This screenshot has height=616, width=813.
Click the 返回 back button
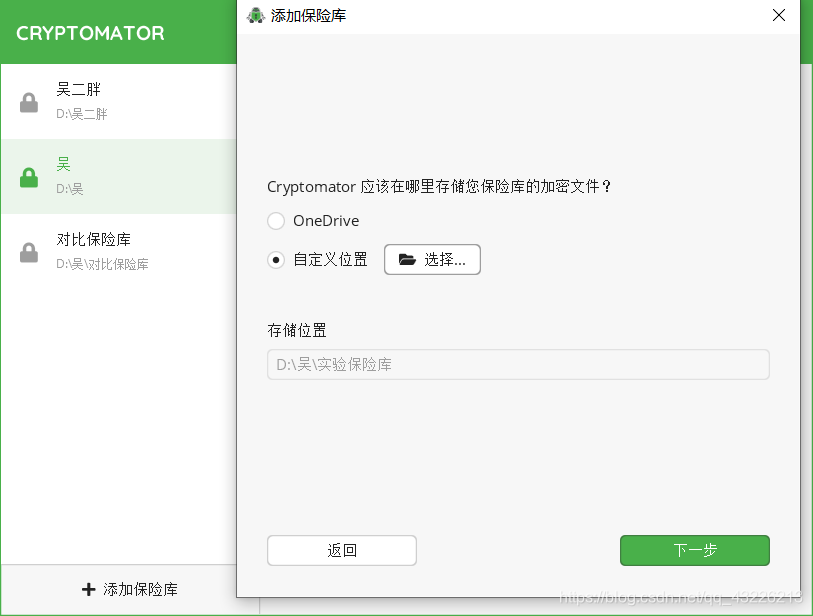[342, 550]
